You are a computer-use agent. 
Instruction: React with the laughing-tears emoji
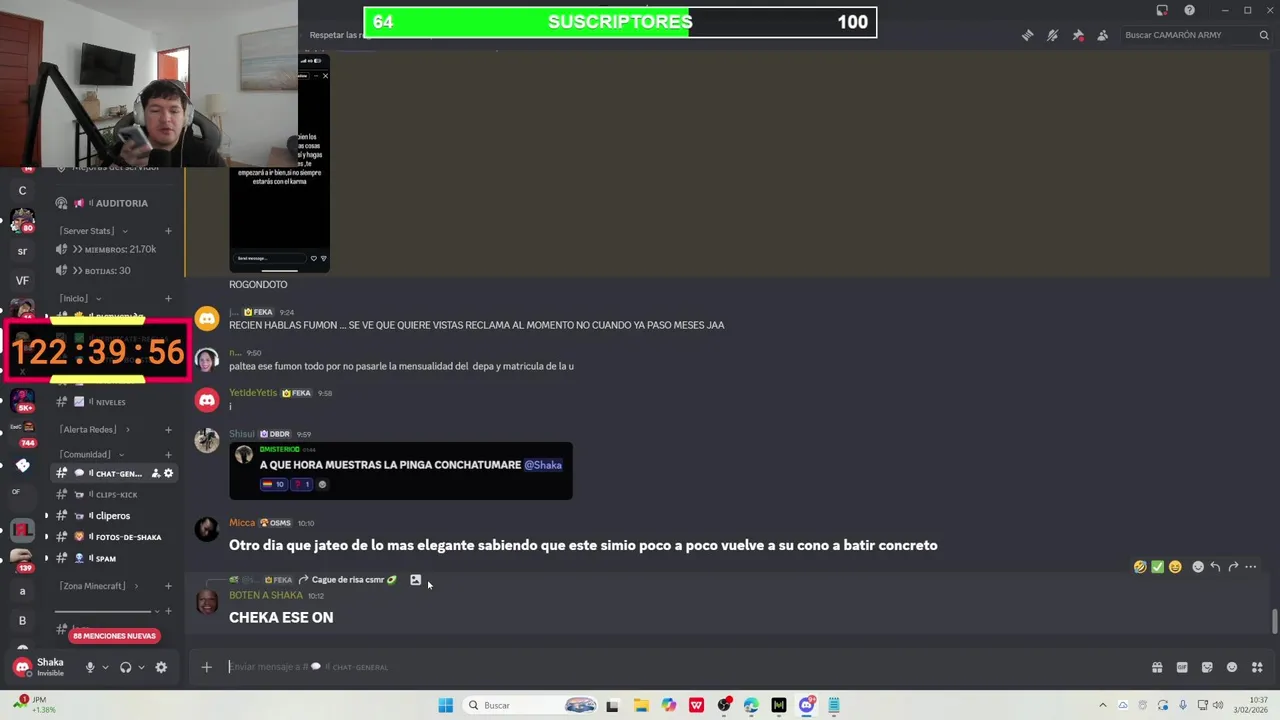click(1140, 567)
